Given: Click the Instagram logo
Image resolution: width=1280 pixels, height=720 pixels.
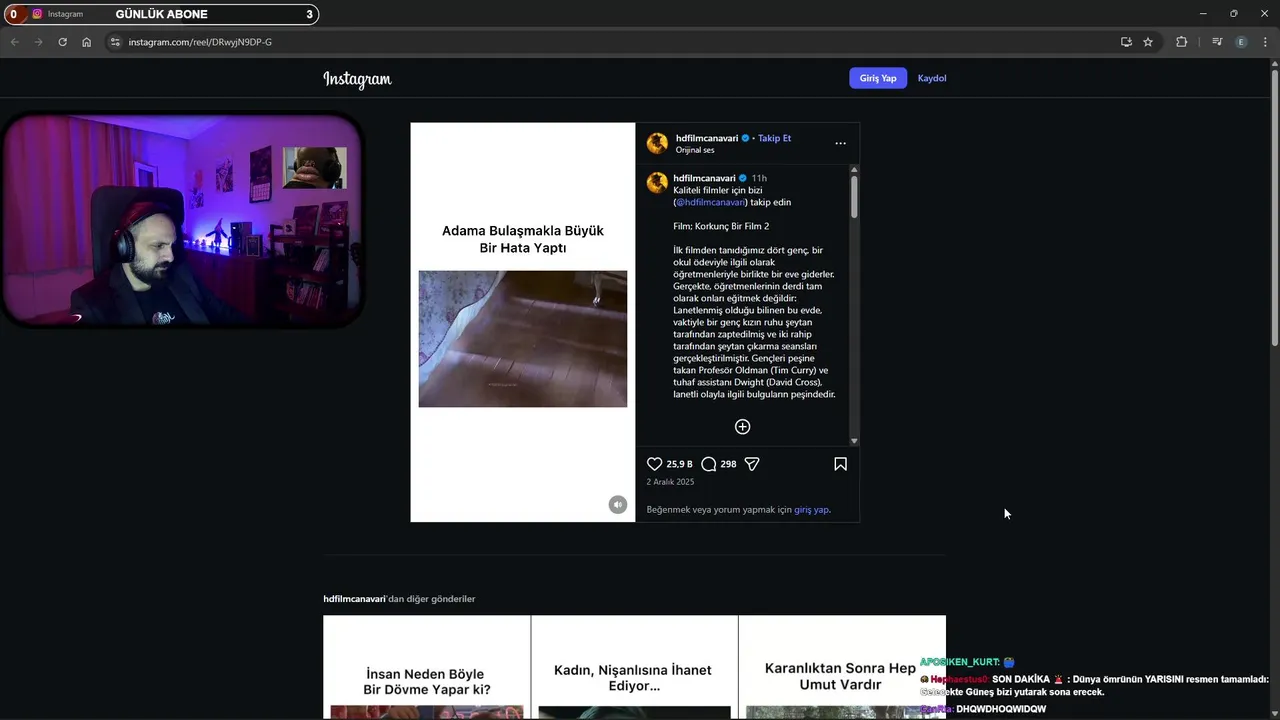Looking at the screenshot, I should 357,79.
